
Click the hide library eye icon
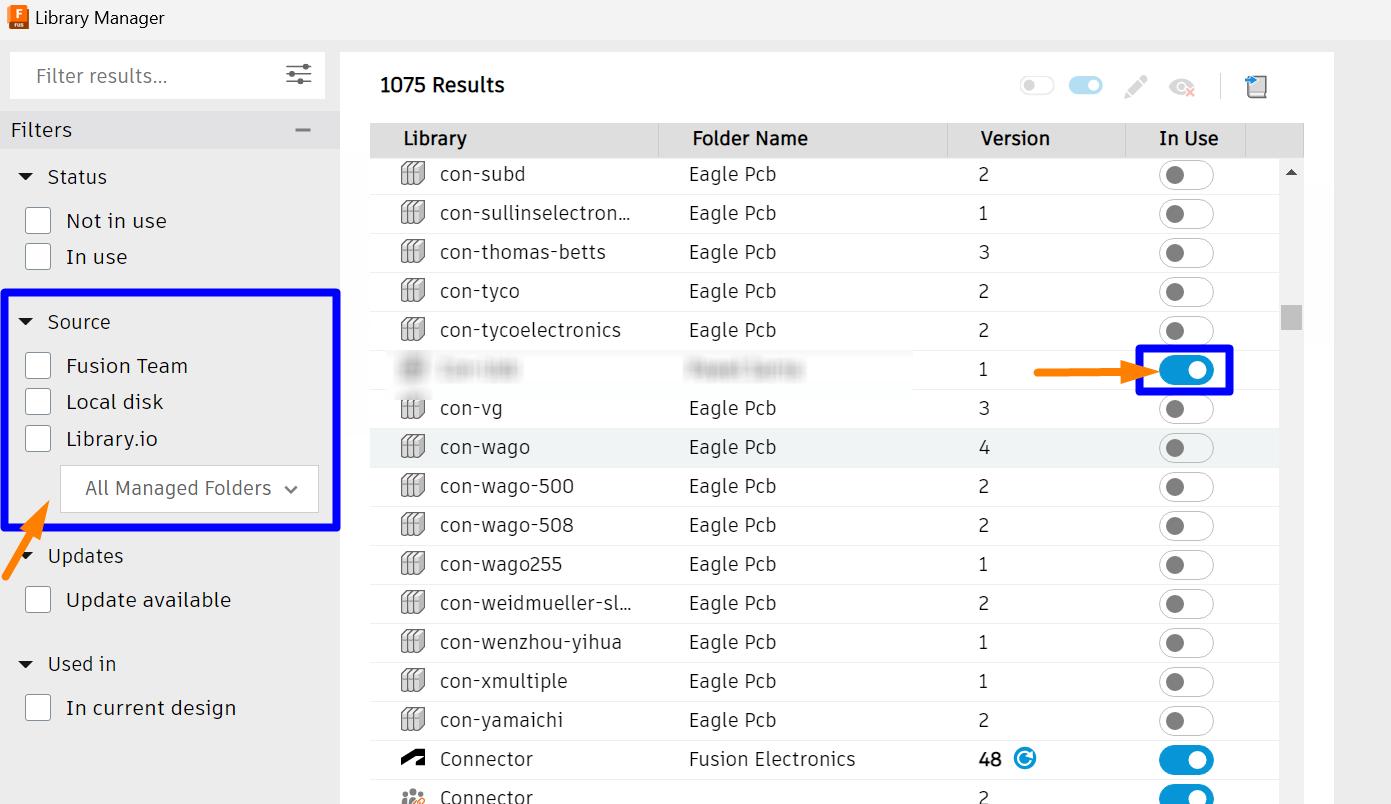pyautogui.click(x=1183, y=87)
